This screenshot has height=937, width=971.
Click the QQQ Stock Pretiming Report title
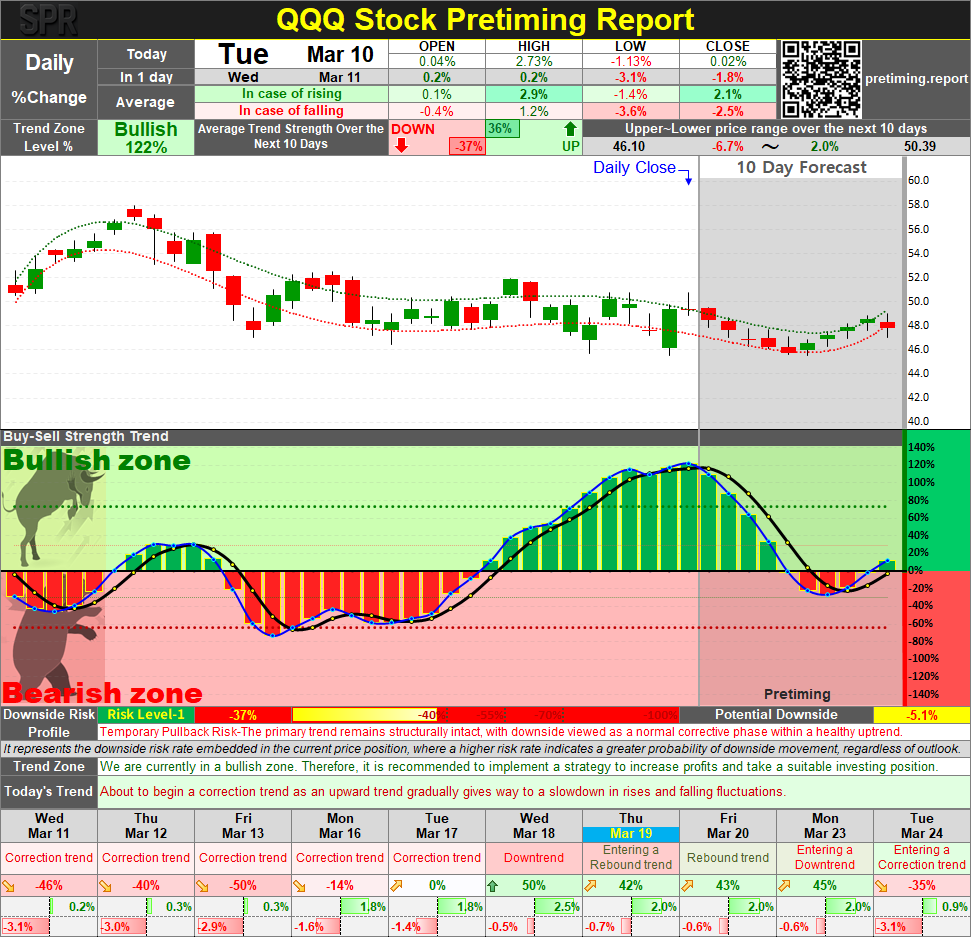click(x=485, y=20)
